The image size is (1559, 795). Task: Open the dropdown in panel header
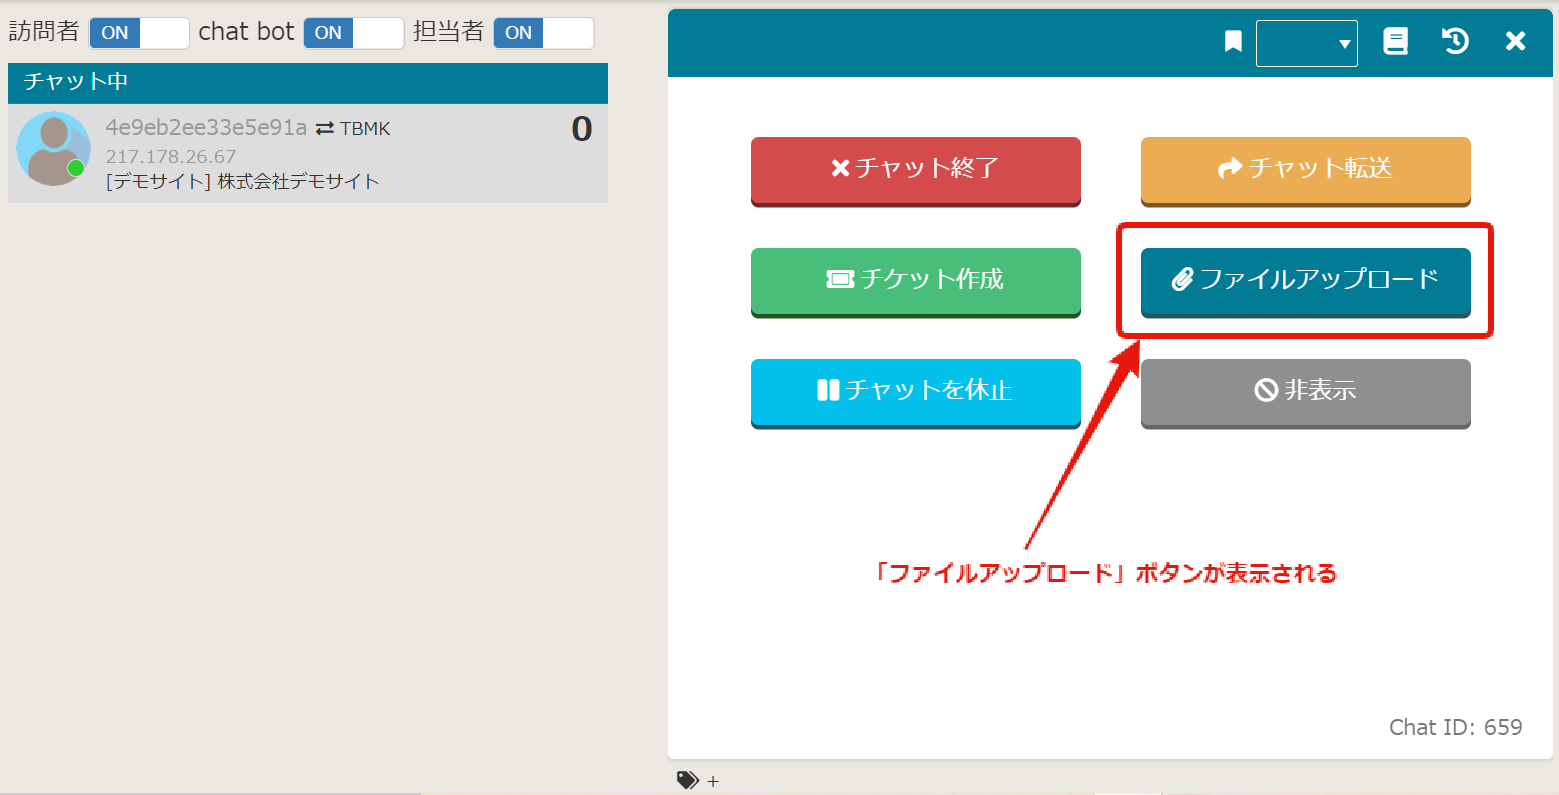(1306, 44)
